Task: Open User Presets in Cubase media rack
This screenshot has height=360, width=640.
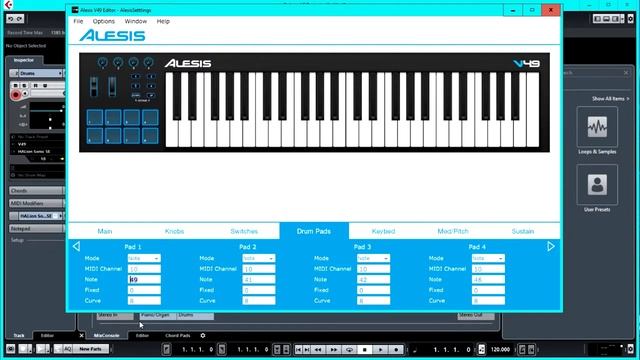Action: [597, 184]
